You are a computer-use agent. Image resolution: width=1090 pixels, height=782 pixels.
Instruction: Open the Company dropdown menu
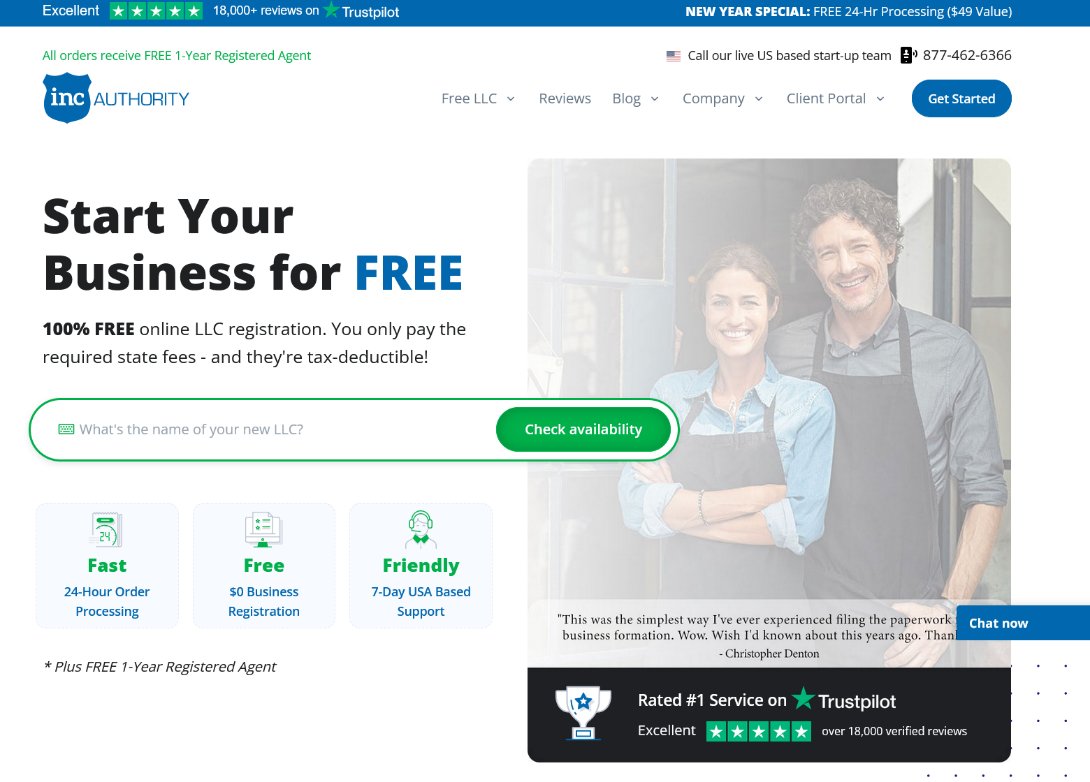click(722, 99)
